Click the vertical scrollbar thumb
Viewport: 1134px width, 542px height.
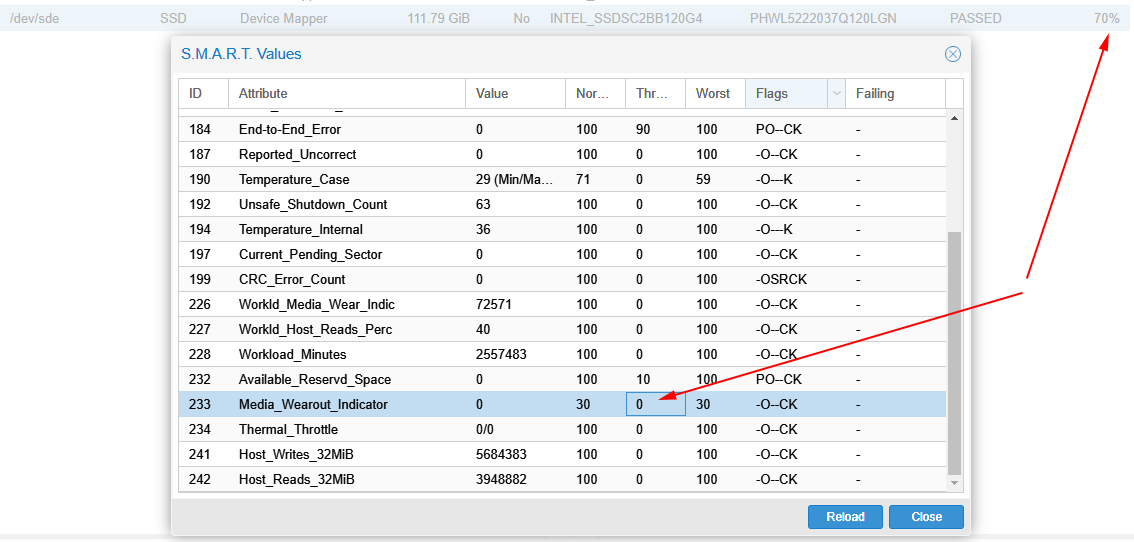click(953, 352)
